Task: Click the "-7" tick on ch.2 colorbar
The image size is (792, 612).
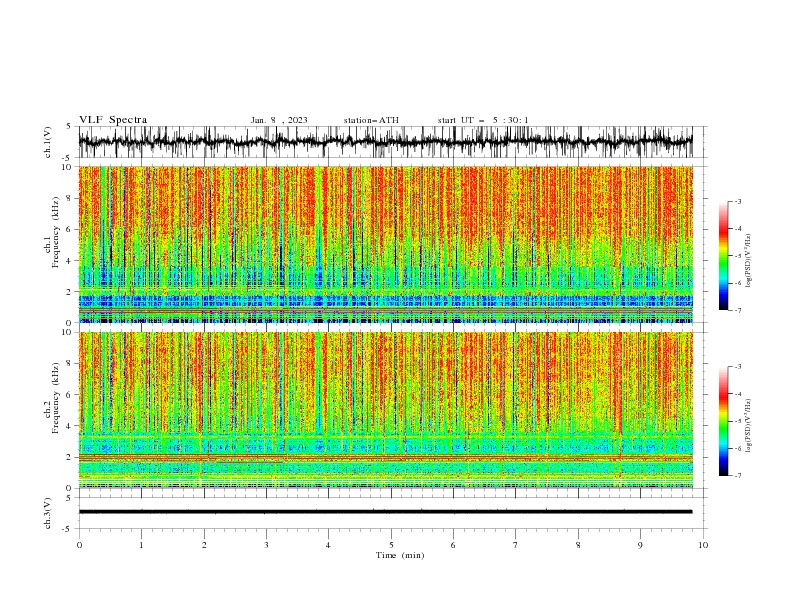Action: click(x=738, y=476)
